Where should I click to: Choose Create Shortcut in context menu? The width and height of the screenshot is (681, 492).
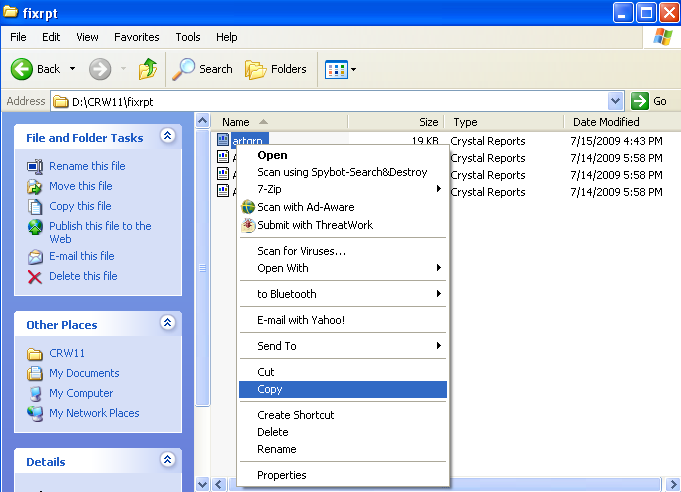click(343, 415)
